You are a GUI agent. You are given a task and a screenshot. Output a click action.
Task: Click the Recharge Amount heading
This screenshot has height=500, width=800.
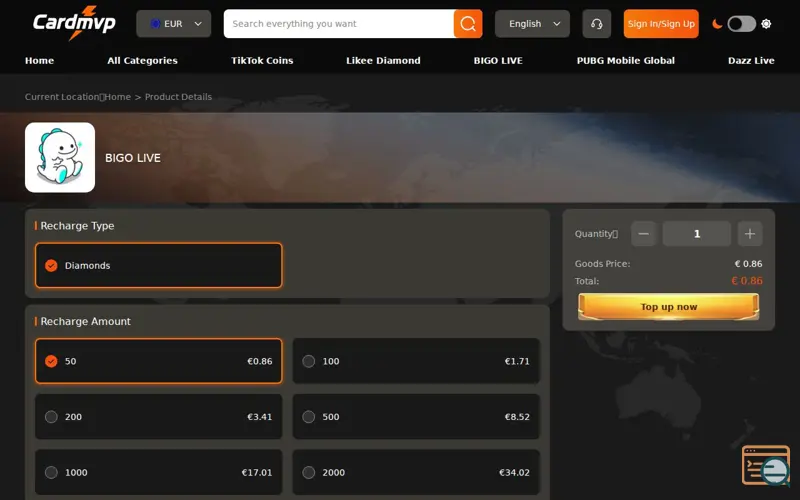(x=85, y=321)
